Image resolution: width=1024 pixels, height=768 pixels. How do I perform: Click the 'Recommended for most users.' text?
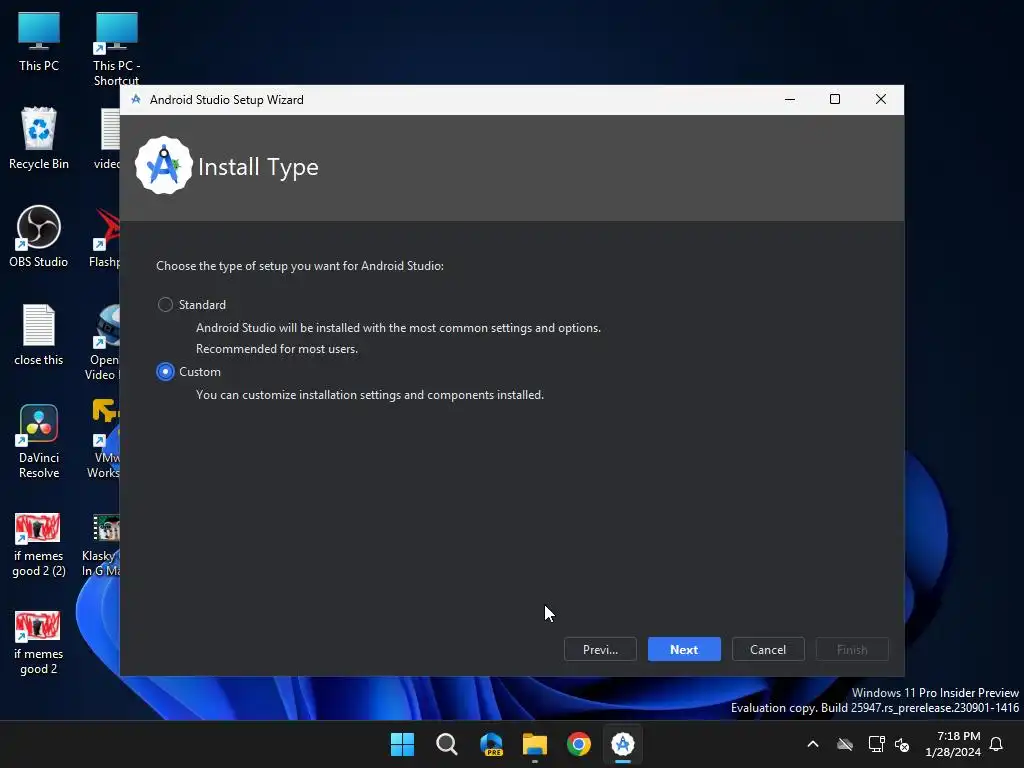(277, 349)
